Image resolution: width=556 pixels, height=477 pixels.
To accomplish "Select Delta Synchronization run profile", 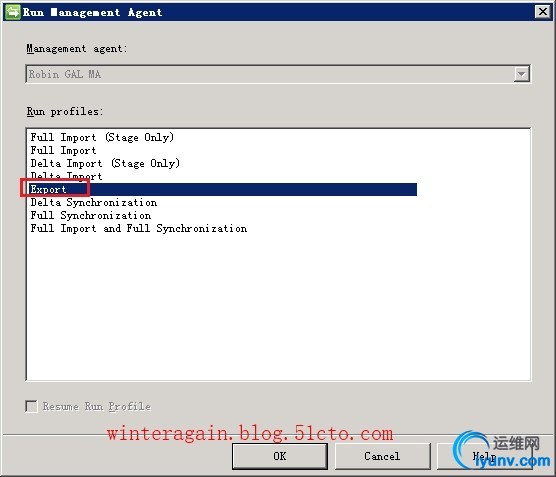I will tap(94, 203).
